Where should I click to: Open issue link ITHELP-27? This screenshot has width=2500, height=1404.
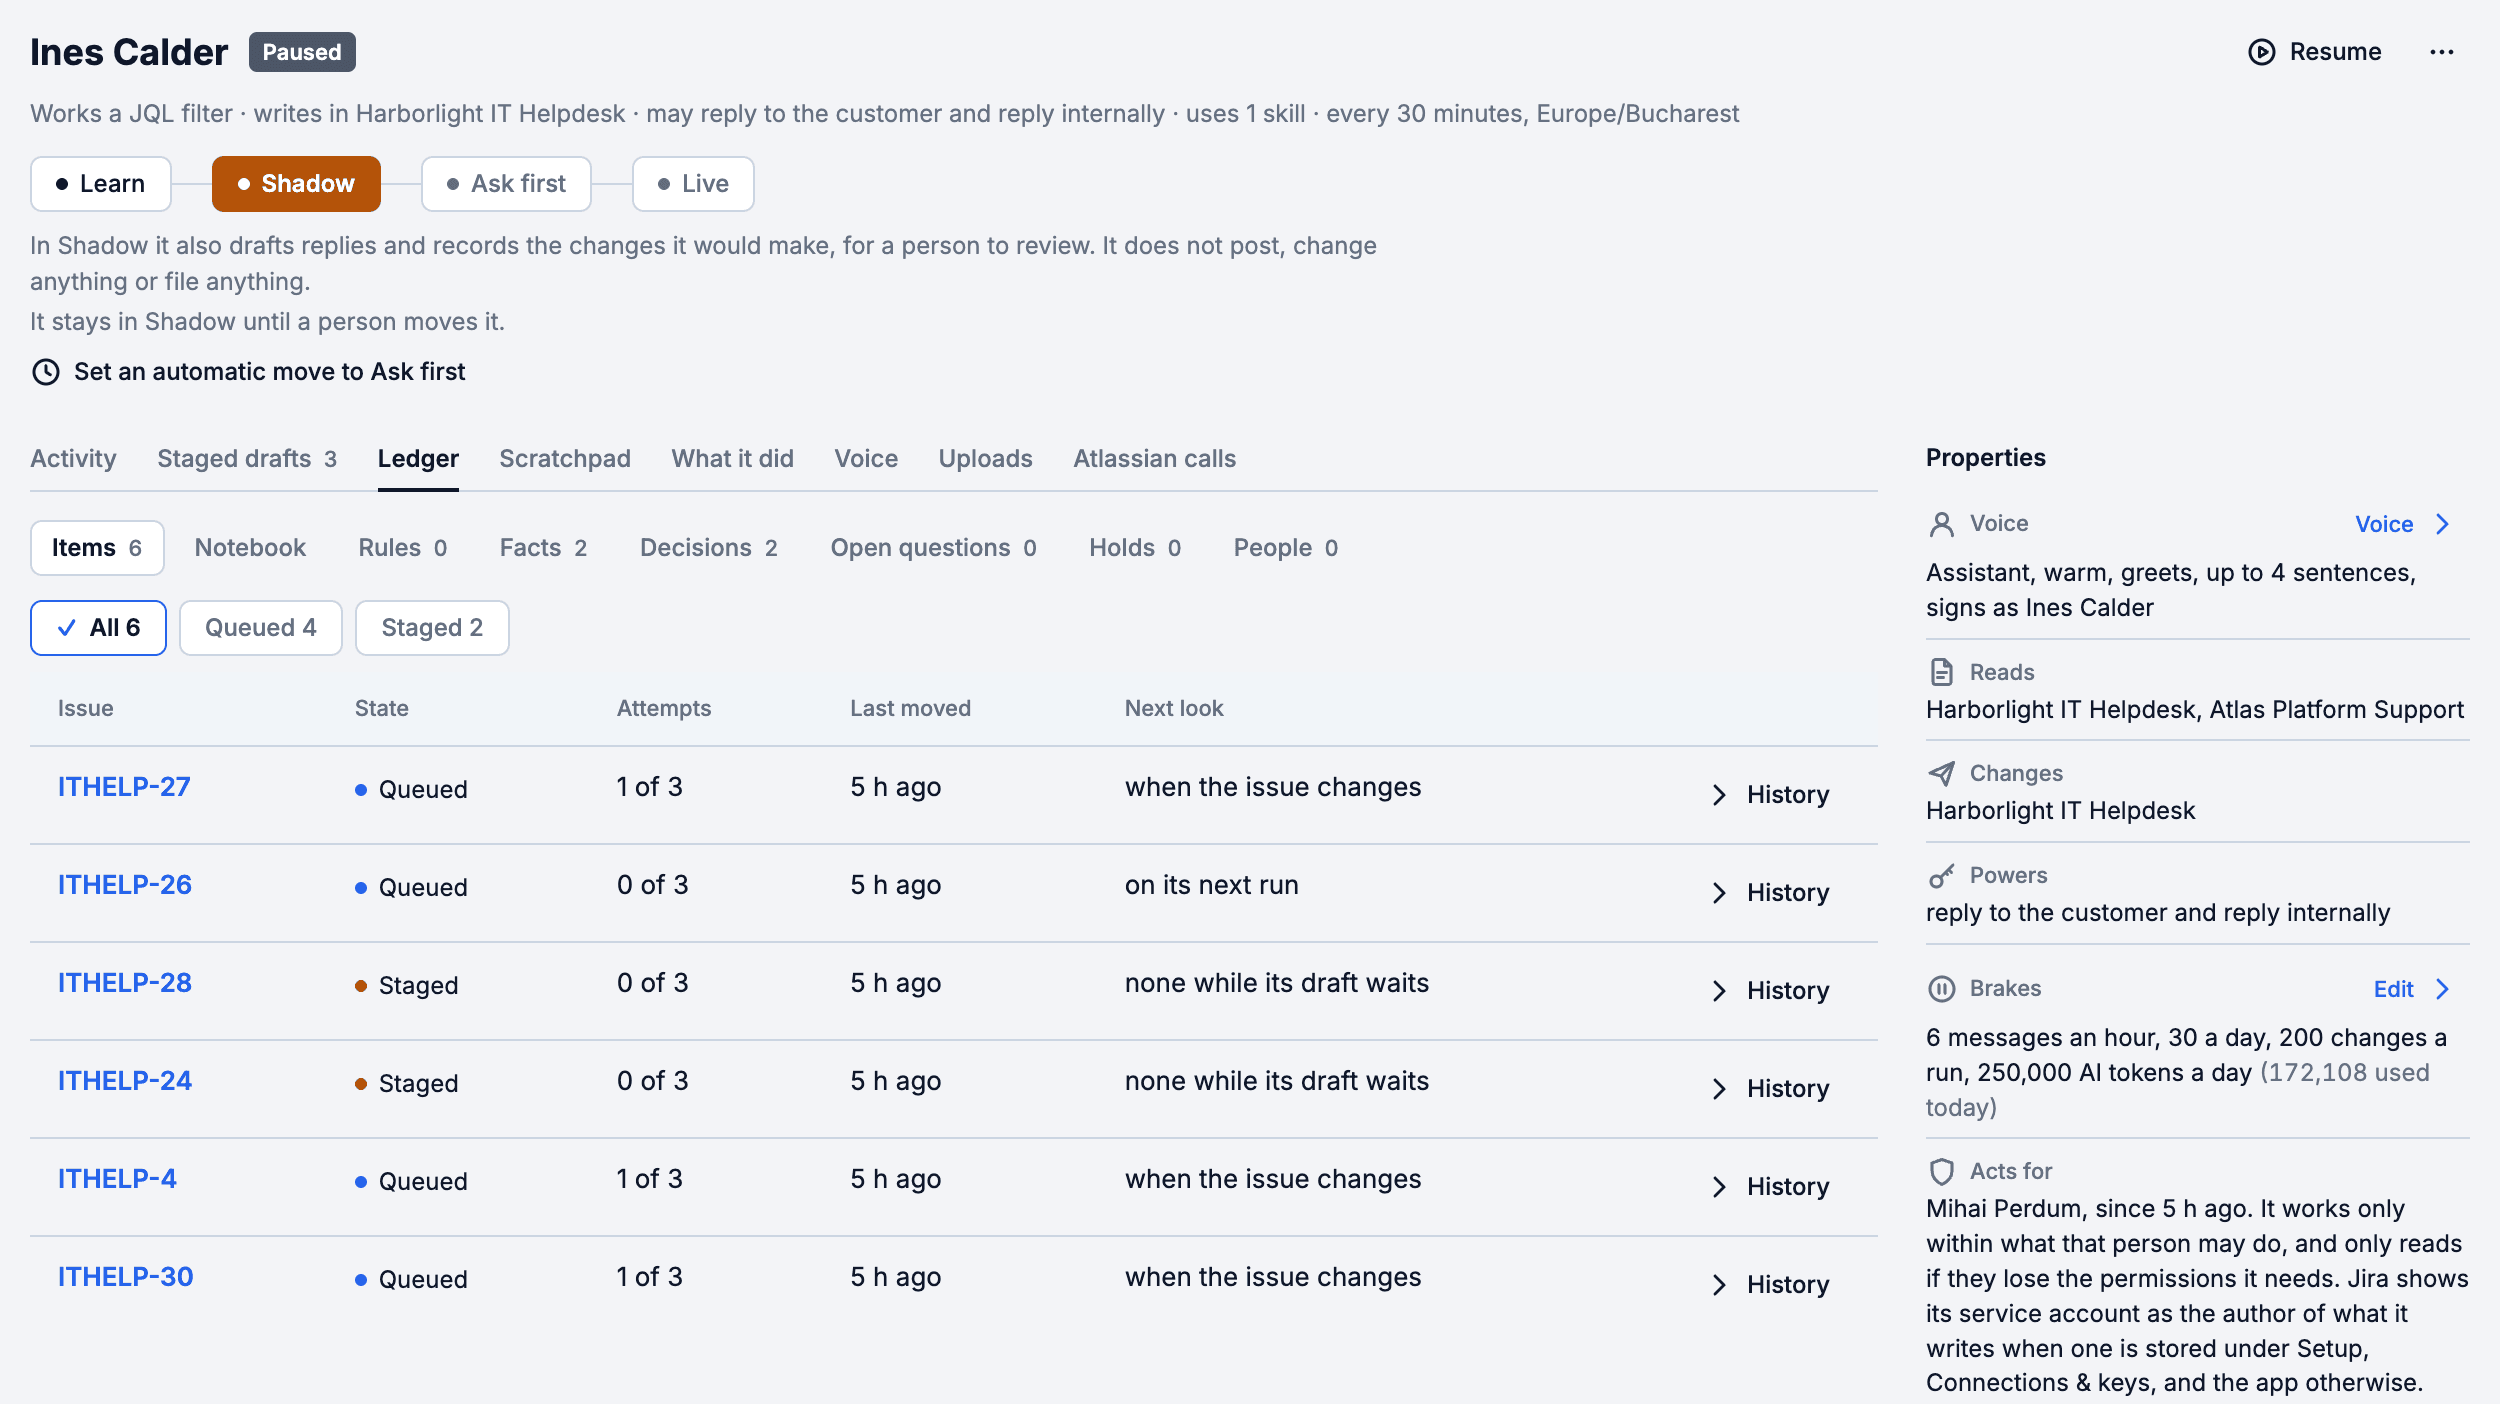click(124, 787)
